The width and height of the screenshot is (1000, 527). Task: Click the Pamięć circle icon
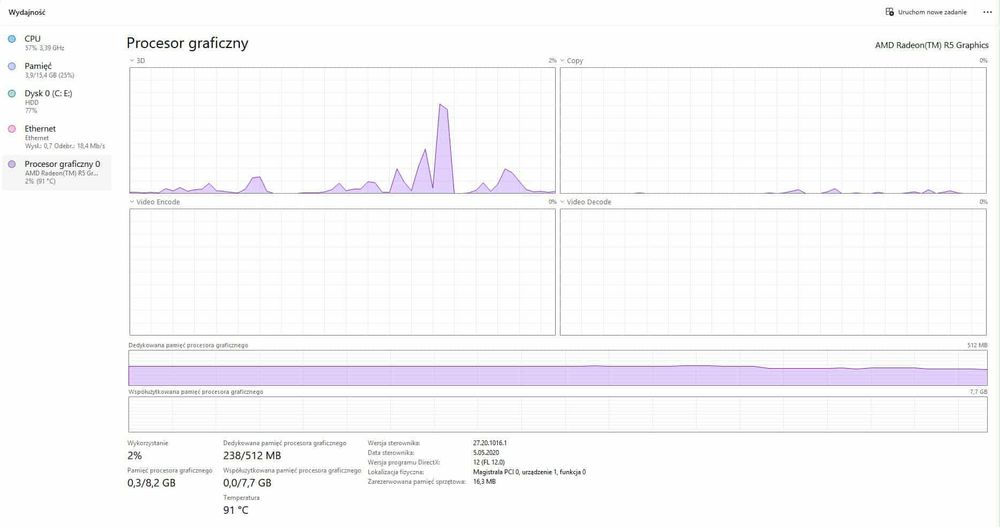[x=11, y=66]
